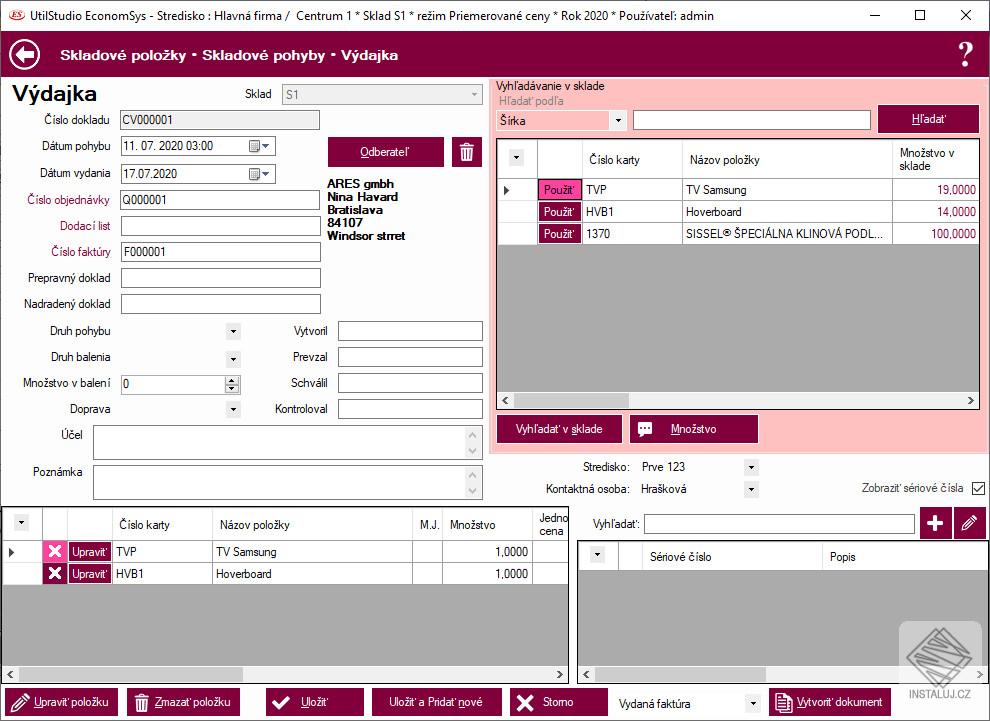Click the plus icon to add serial number

click(936, 523)
